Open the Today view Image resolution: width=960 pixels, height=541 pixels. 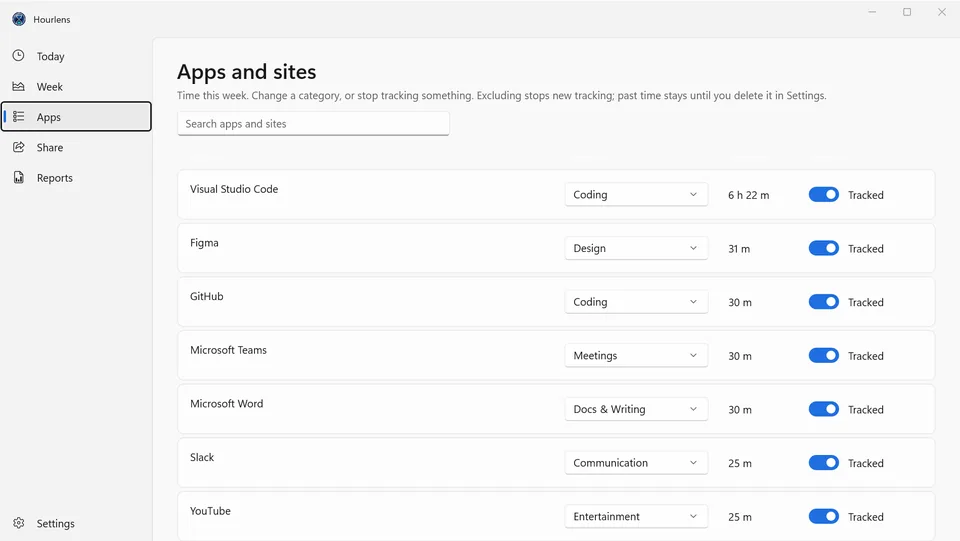76,56
